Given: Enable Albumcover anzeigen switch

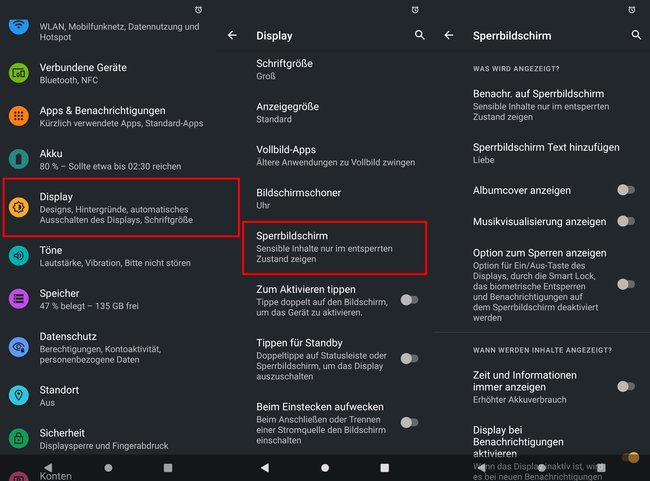Looking at the screenshot, I should click(x=626, y=190).
